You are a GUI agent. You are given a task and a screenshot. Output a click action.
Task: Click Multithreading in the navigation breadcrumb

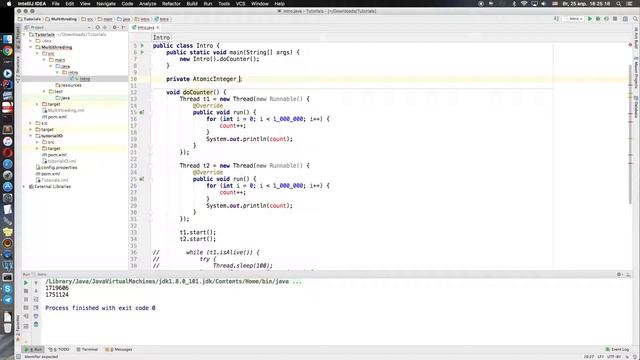(x=61, y=19)
